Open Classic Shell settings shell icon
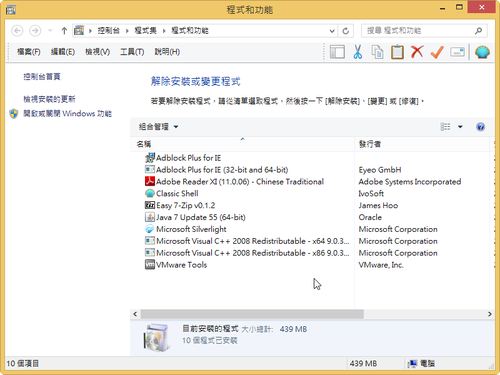The width and height of the screenshot is (500, 375). (482, 52)
